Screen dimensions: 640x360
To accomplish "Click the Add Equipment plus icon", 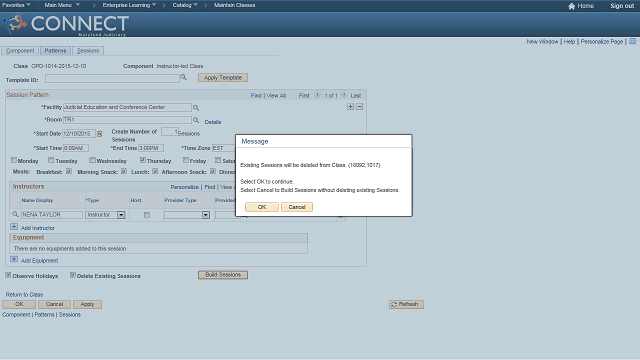I will click(14, 260).
